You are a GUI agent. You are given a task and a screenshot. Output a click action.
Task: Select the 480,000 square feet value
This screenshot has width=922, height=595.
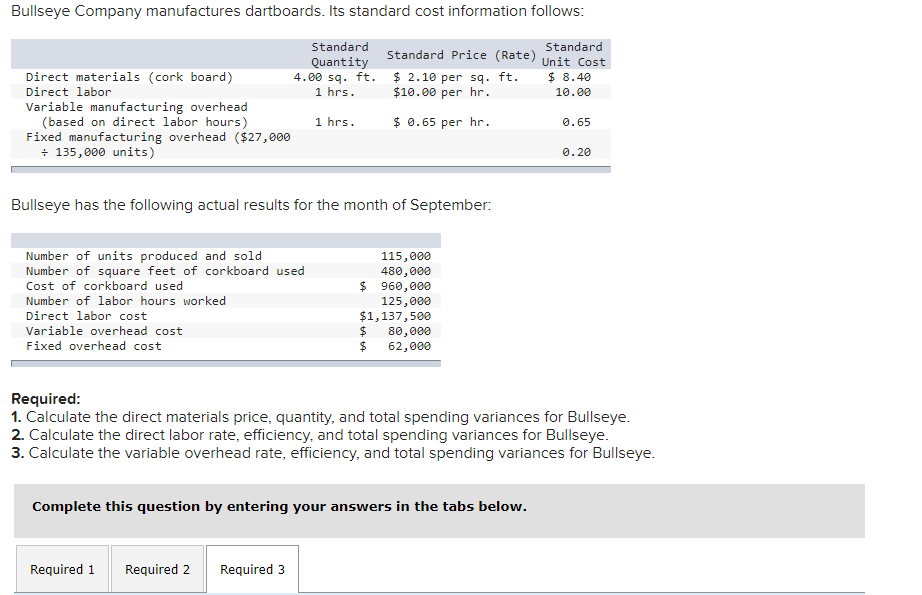406,271
